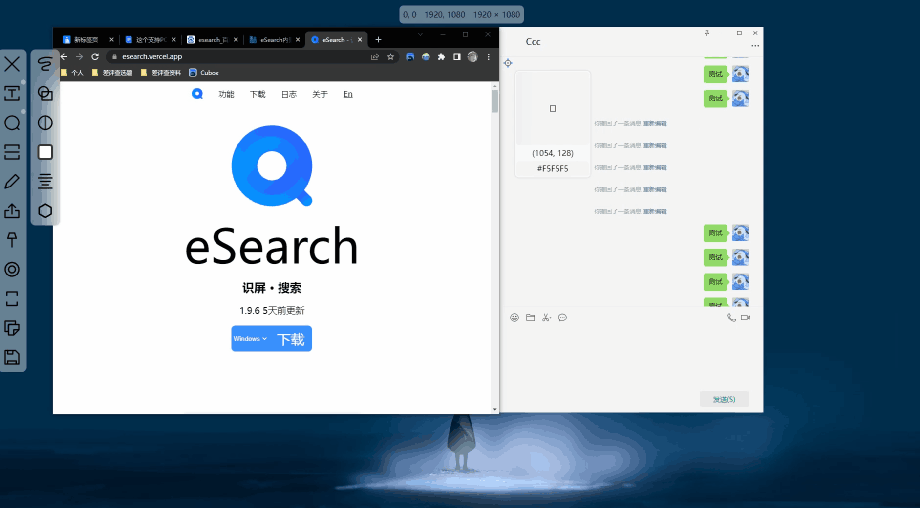The image size is (920, 508).
Task: Open the Cuboe bookmark
Action: [204, 73]
